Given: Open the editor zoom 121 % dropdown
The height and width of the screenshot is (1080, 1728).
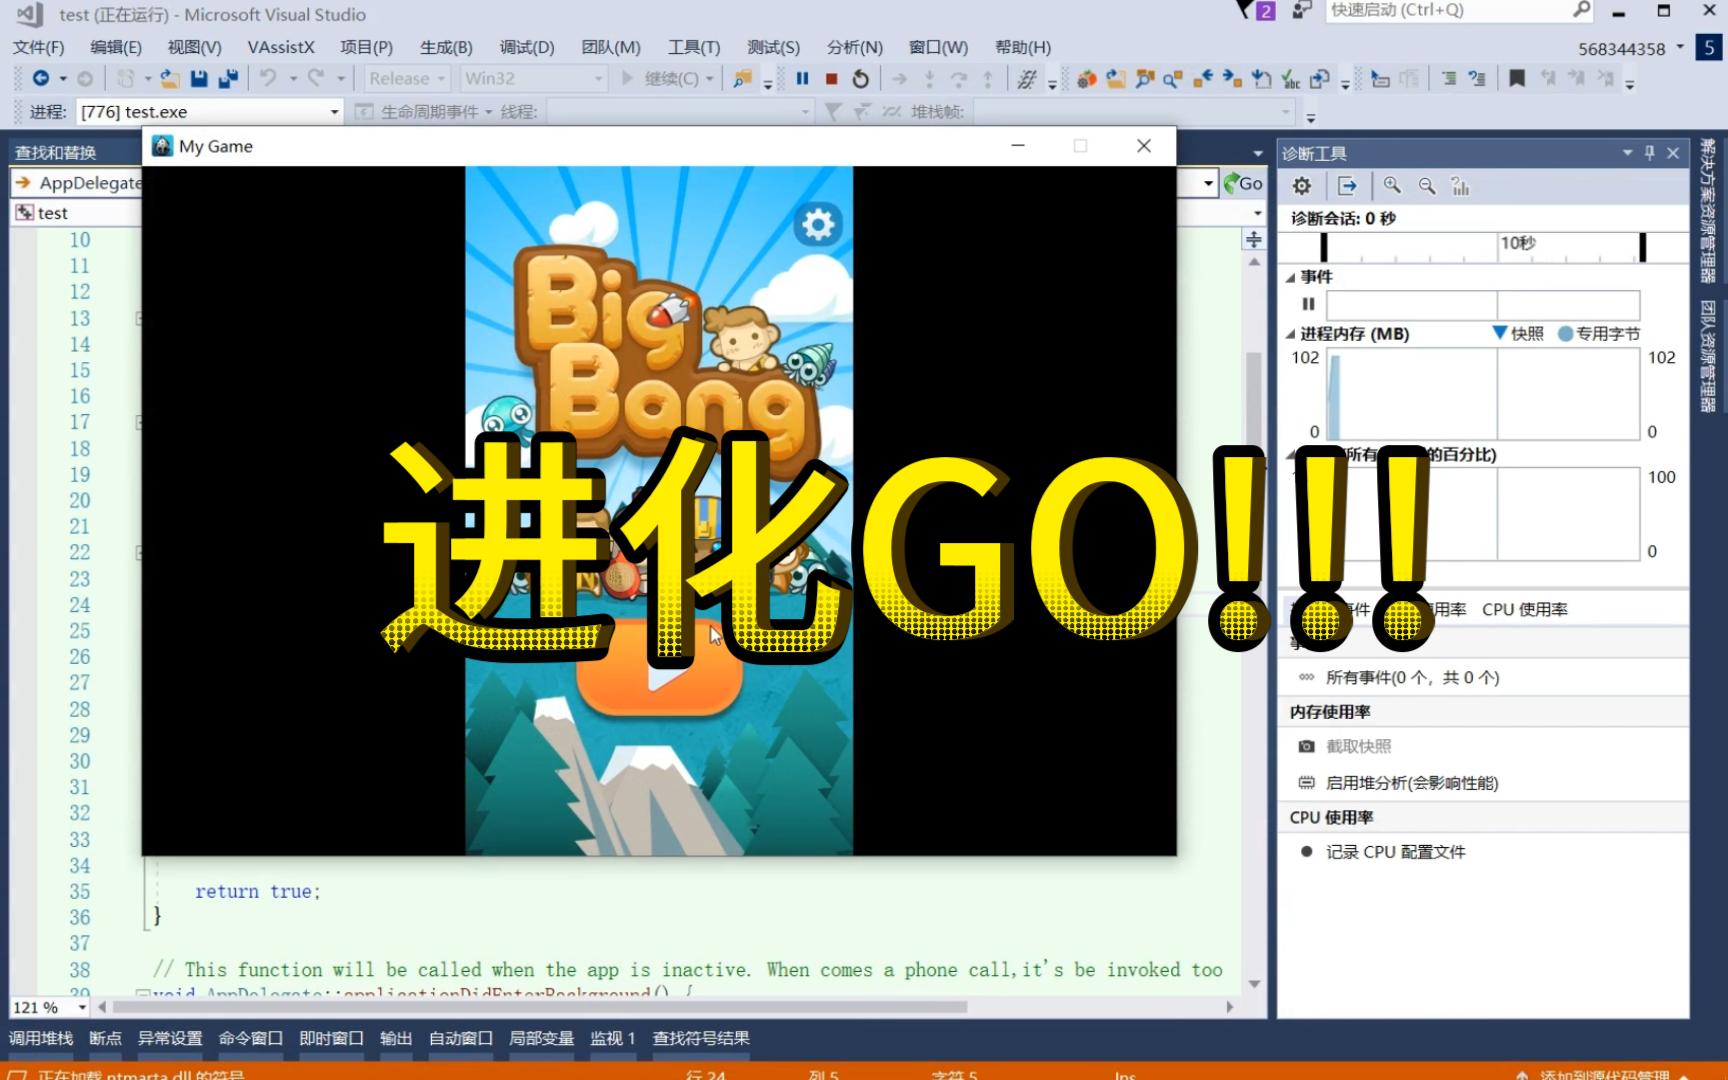Looking at the screenshot, I should pos(82,1007).
